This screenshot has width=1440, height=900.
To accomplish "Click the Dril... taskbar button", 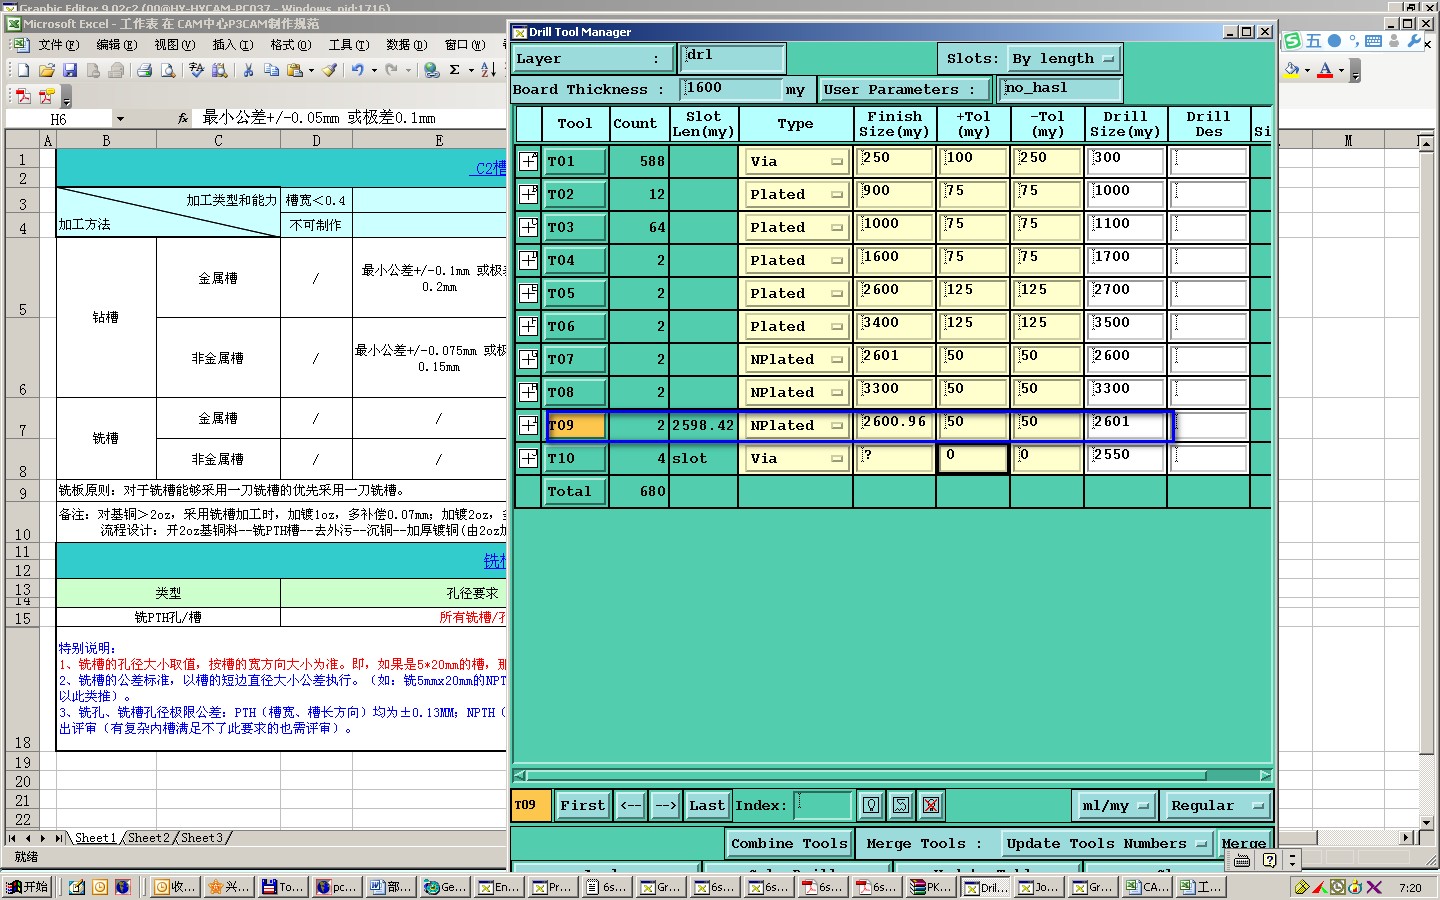I will click(x=985, y=886).
